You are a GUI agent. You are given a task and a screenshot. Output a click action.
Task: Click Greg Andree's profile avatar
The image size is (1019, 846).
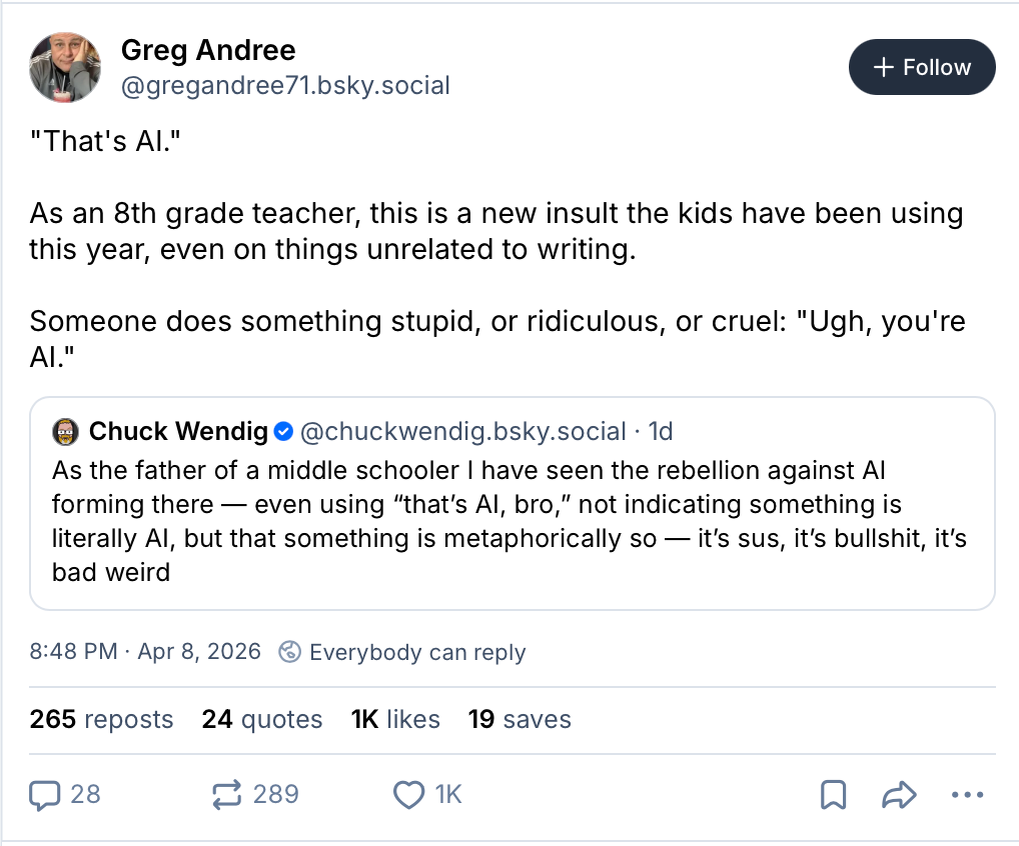point(65,67)
